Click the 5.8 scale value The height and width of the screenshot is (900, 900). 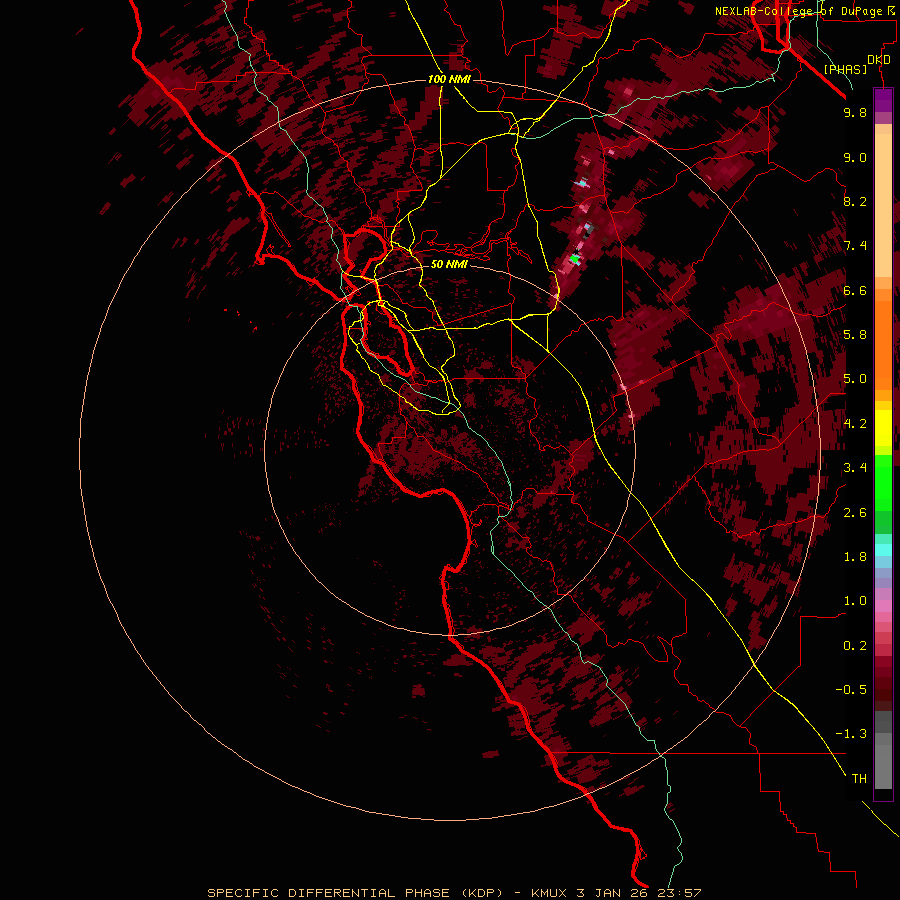click(x=855, y=335)
